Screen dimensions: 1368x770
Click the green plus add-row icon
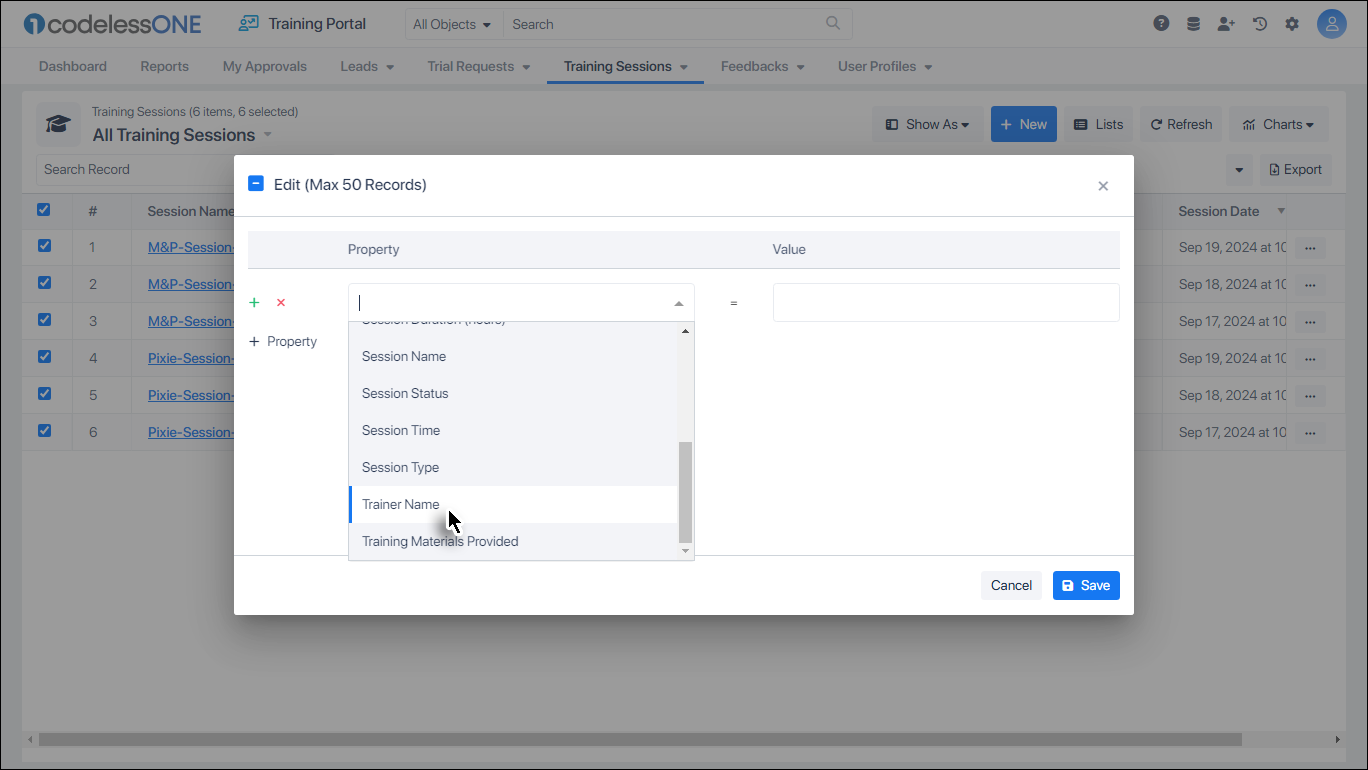point(254,303)
